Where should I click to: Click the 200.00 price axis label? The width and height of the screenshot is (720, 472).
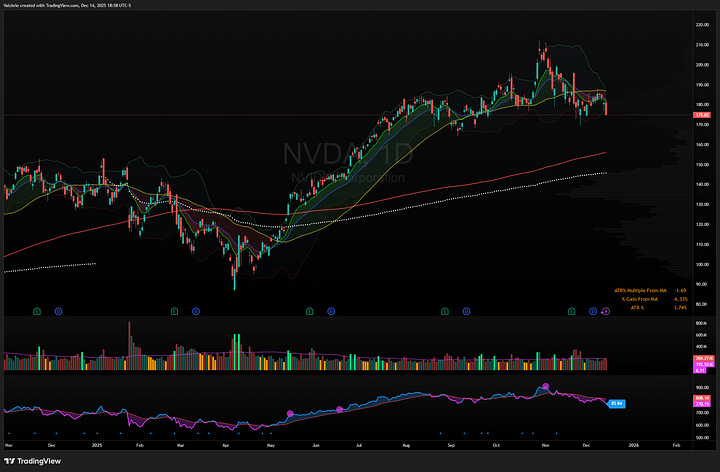pos(702,65)
